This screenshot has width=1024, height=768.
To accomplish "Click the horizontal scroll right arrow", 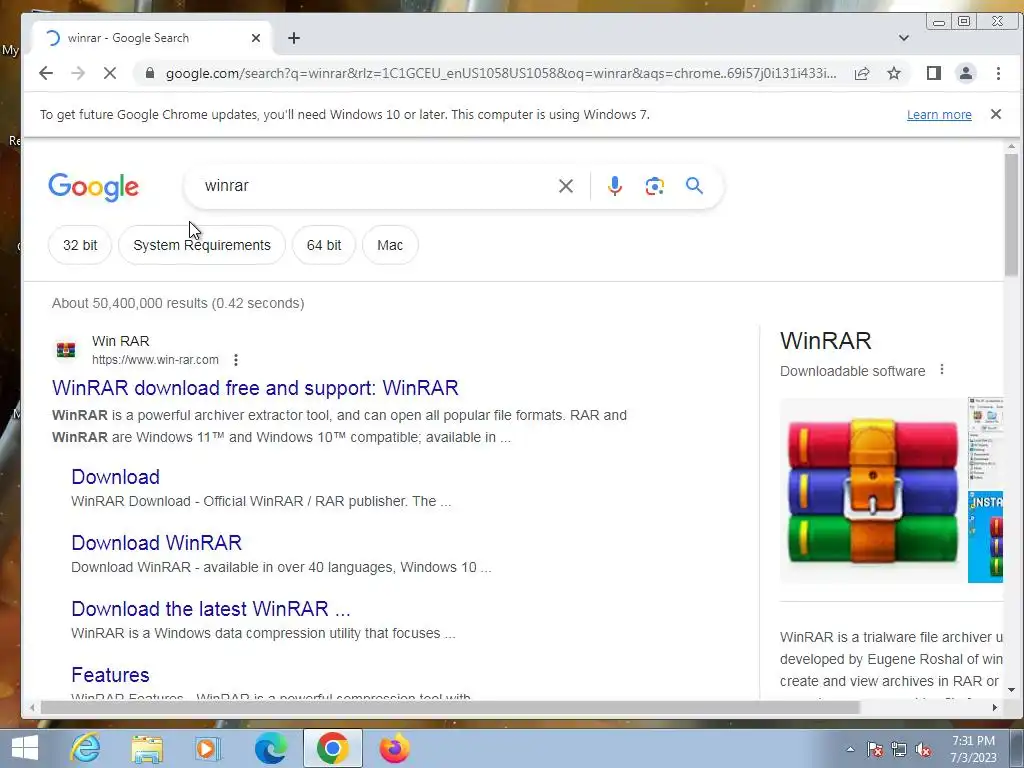I will pos(995,707).
